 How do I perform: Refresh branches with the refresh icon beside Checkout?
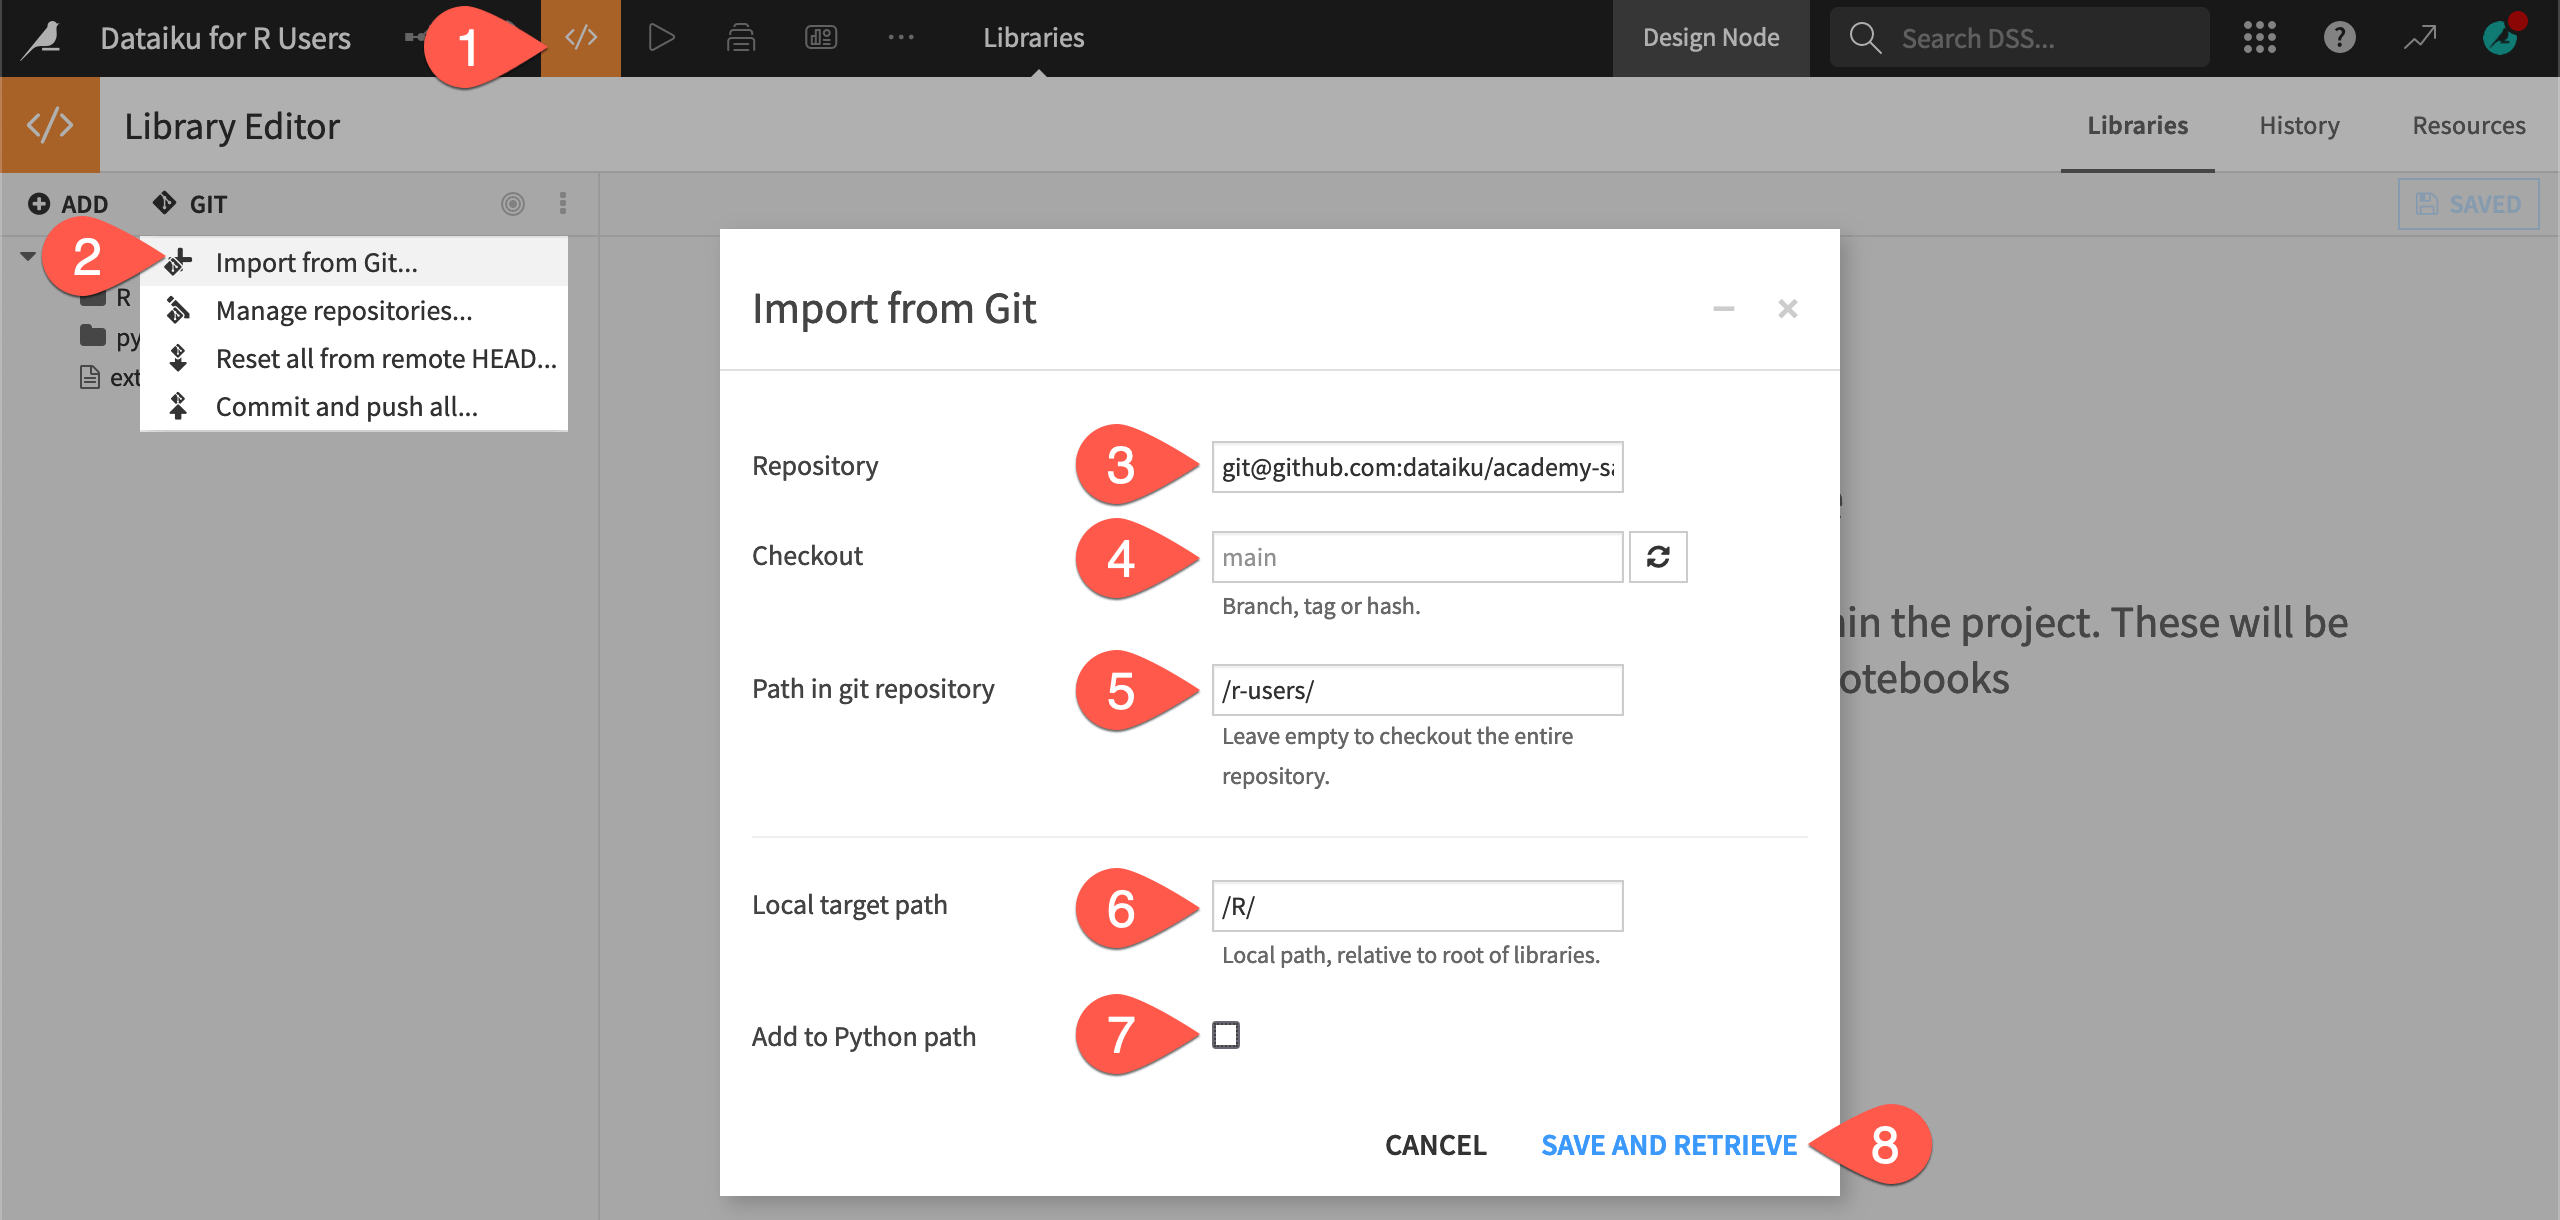click(1658, 557)
